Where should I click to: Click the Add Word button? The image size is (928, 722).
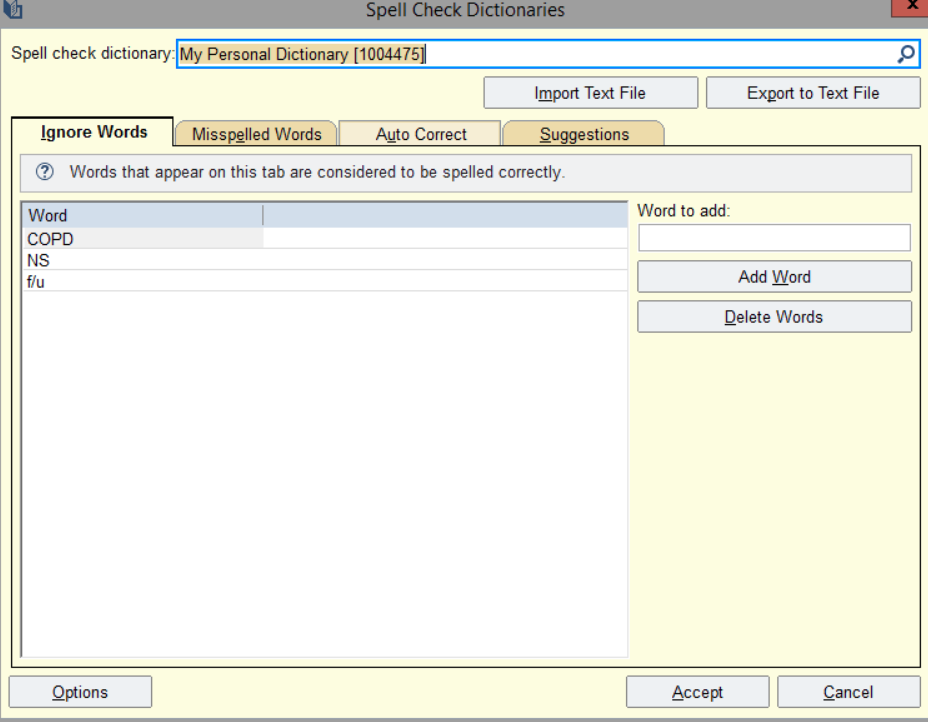point(774,277)
